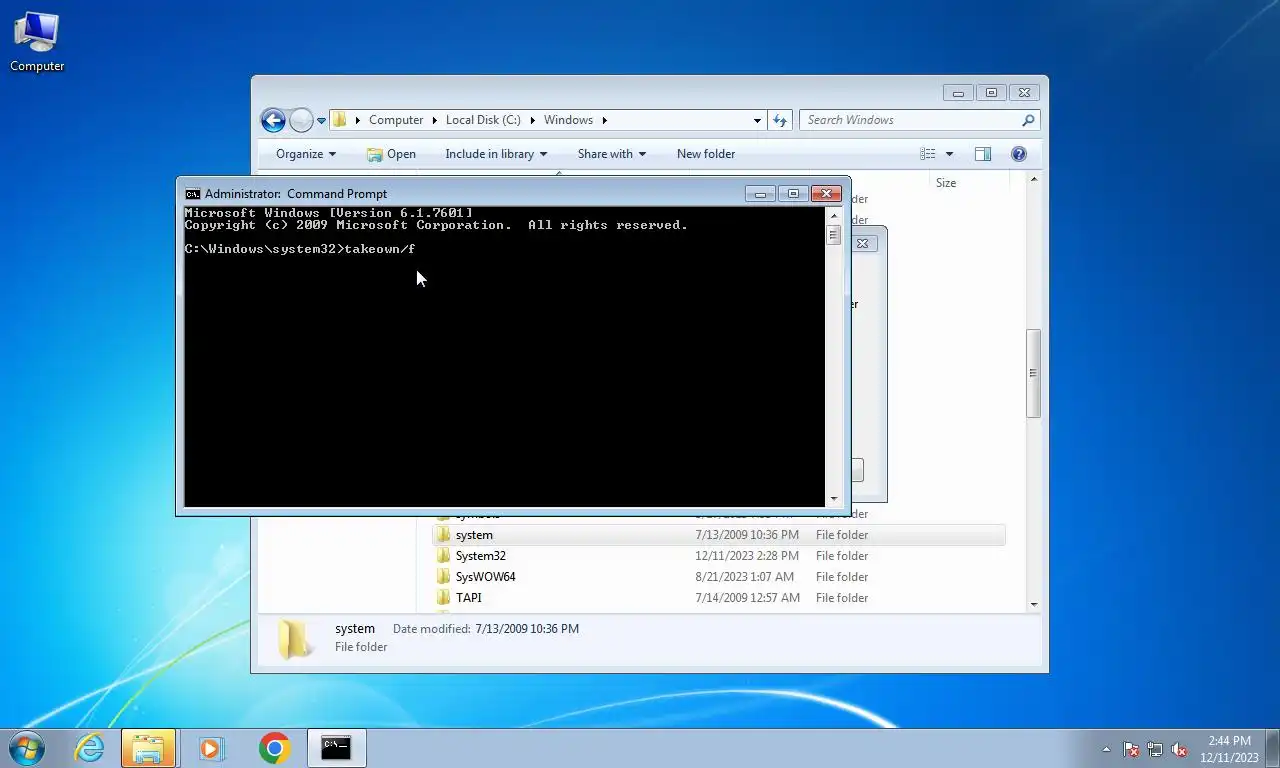
Task: Minimize the Command Prompt window
Action: (x=760, y=194)
